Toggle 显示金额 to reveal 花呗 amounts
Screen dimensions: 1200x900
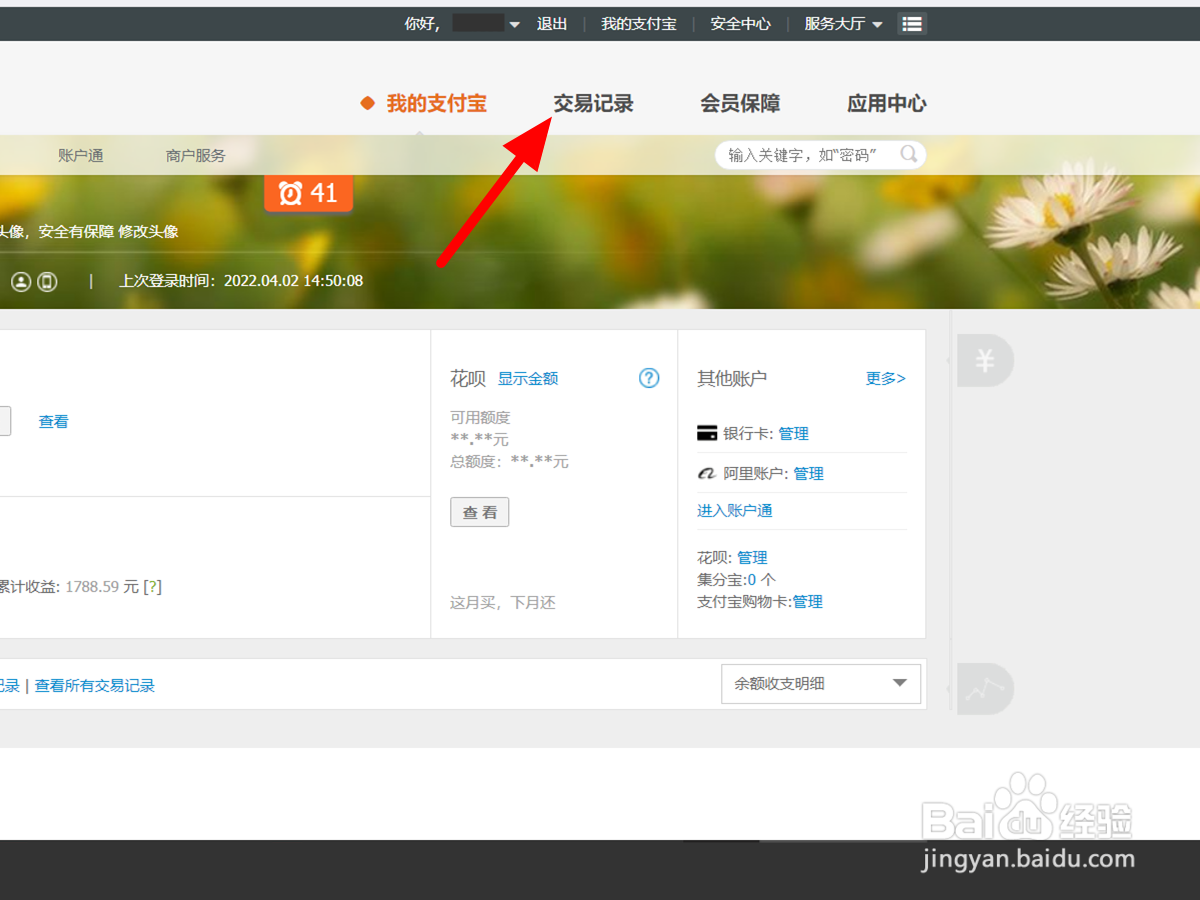528,378
